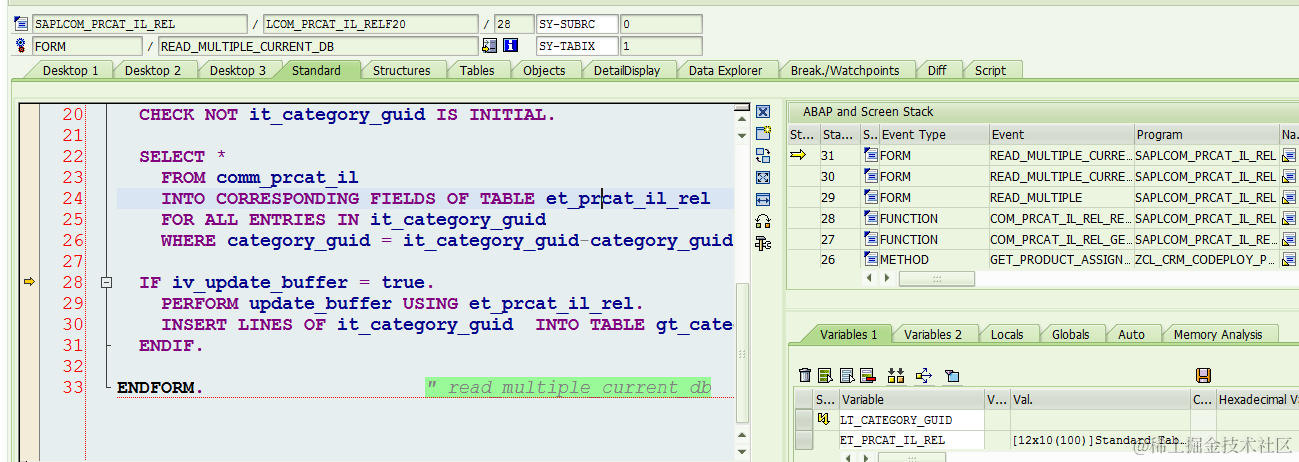Click the tool settings icon below headphones
Image resolution: width=1299 pixels, height=462 pixels.
point(763,243)
